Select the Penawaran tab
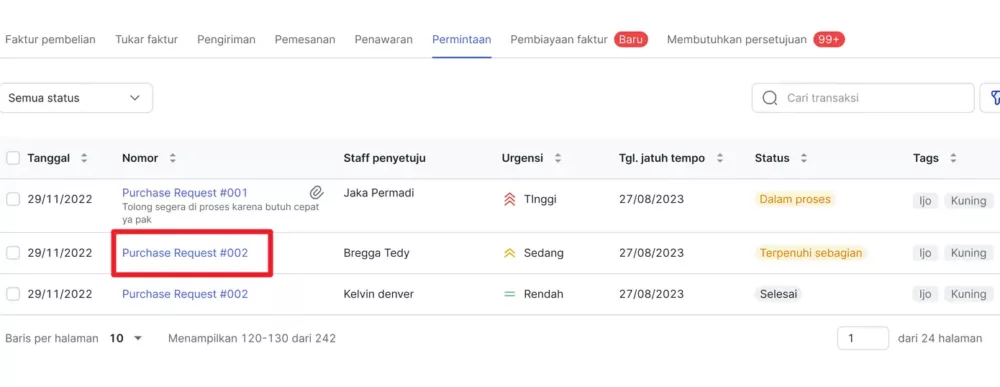The image size is (1000, 387). coord(383,40)
